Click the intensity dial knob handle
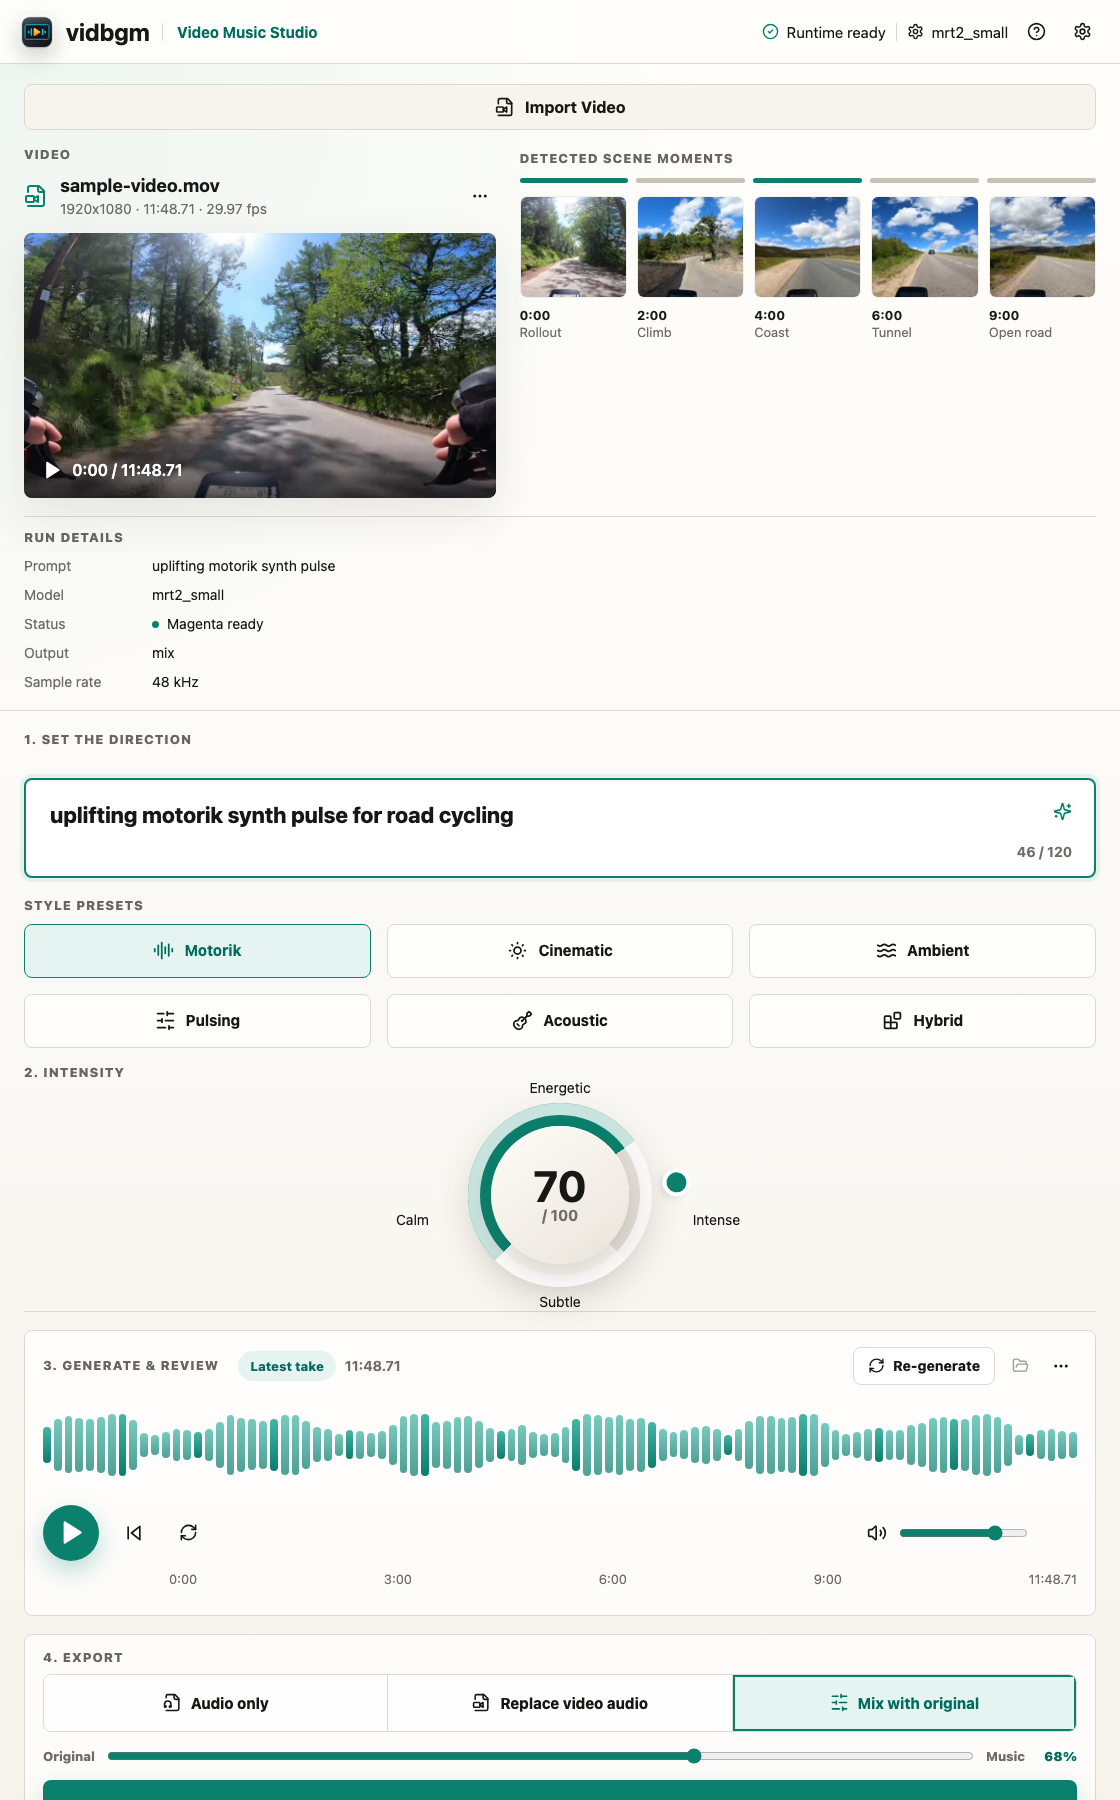 [676, 1182]
